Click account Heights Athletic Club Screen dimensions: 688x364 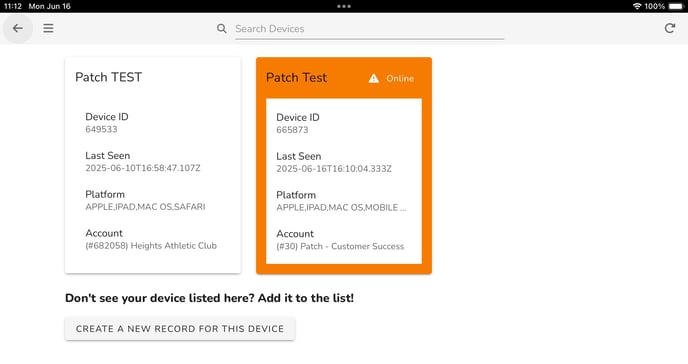coord(151,246)
